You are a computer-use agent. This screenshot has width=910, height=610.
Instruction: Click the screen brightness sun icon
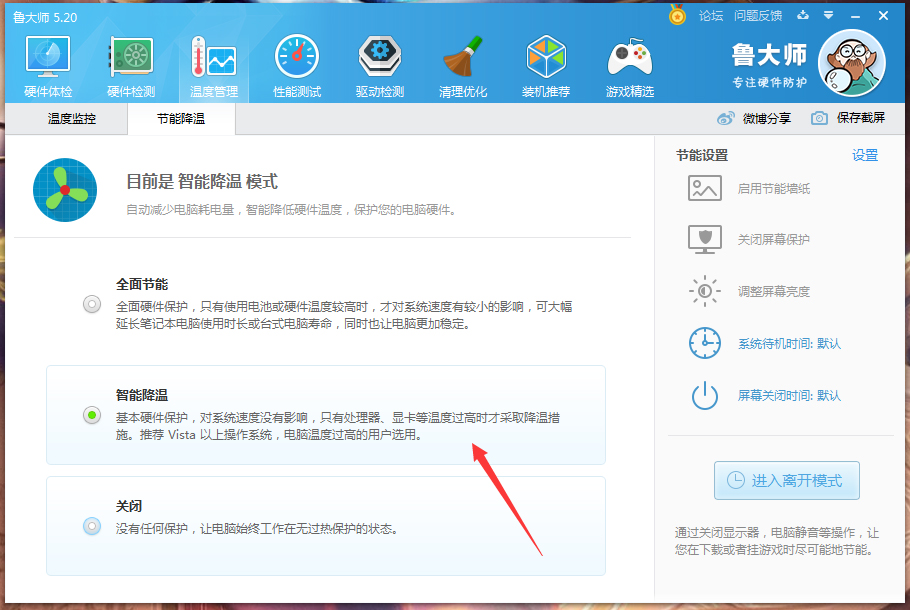[x=705, y=291]
